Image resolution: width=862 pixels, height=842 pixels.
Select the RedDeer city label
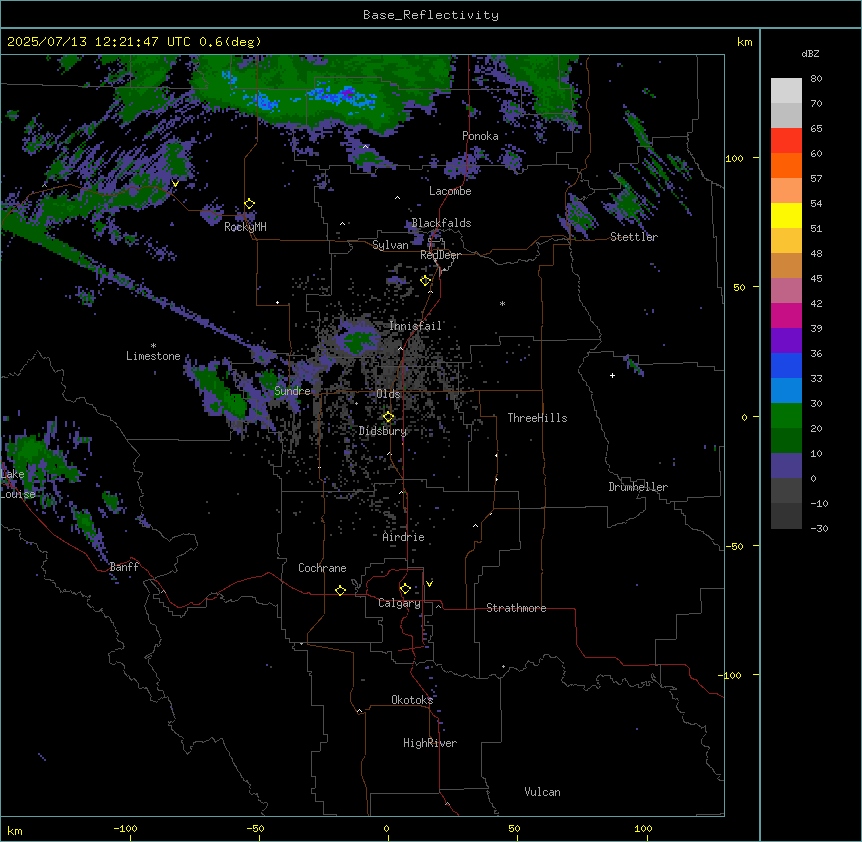(x=440, y=255)
